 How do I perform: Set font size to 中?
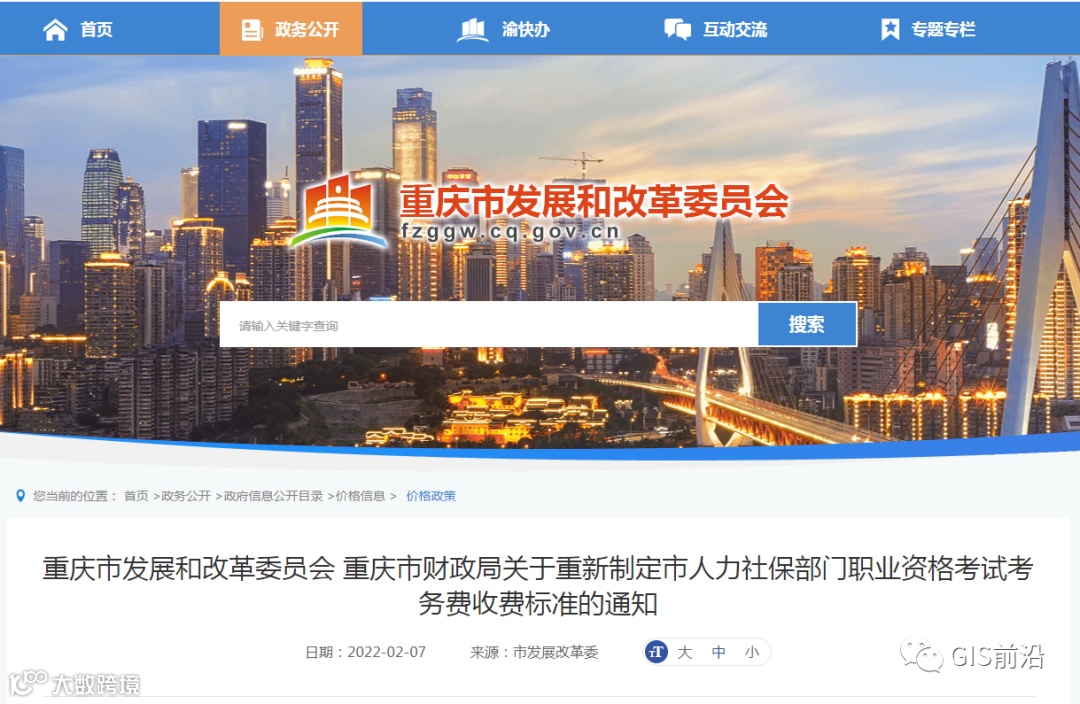pyautogui.click(x=718, y=652)
